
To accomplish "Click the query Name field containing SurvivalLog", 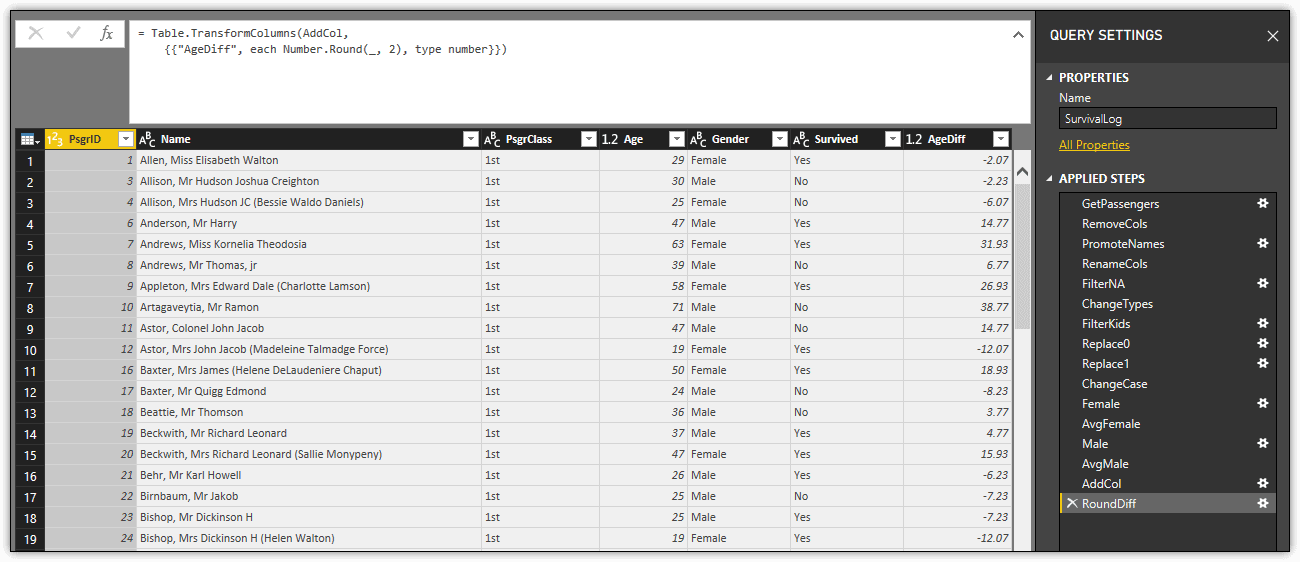I will (1168, 118).
